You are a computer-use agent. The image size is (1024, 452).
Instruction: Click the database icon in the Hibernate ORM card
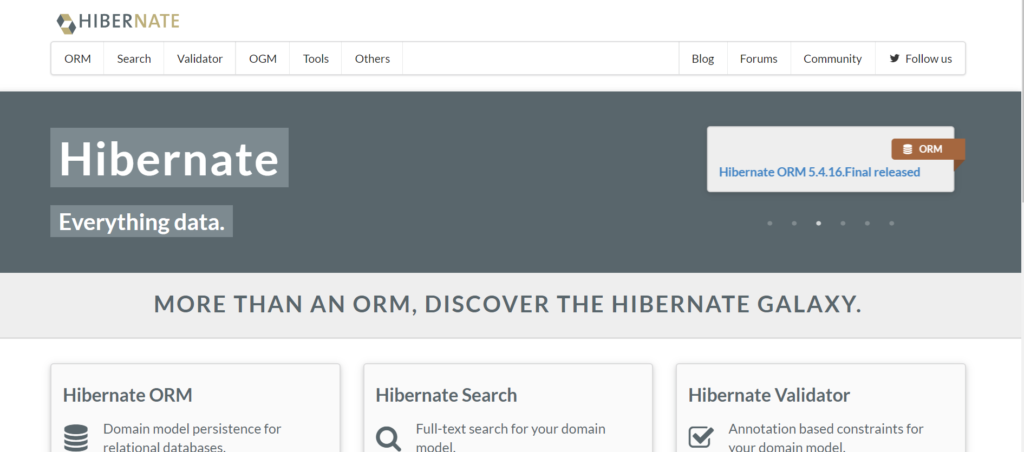pos(76,438)
